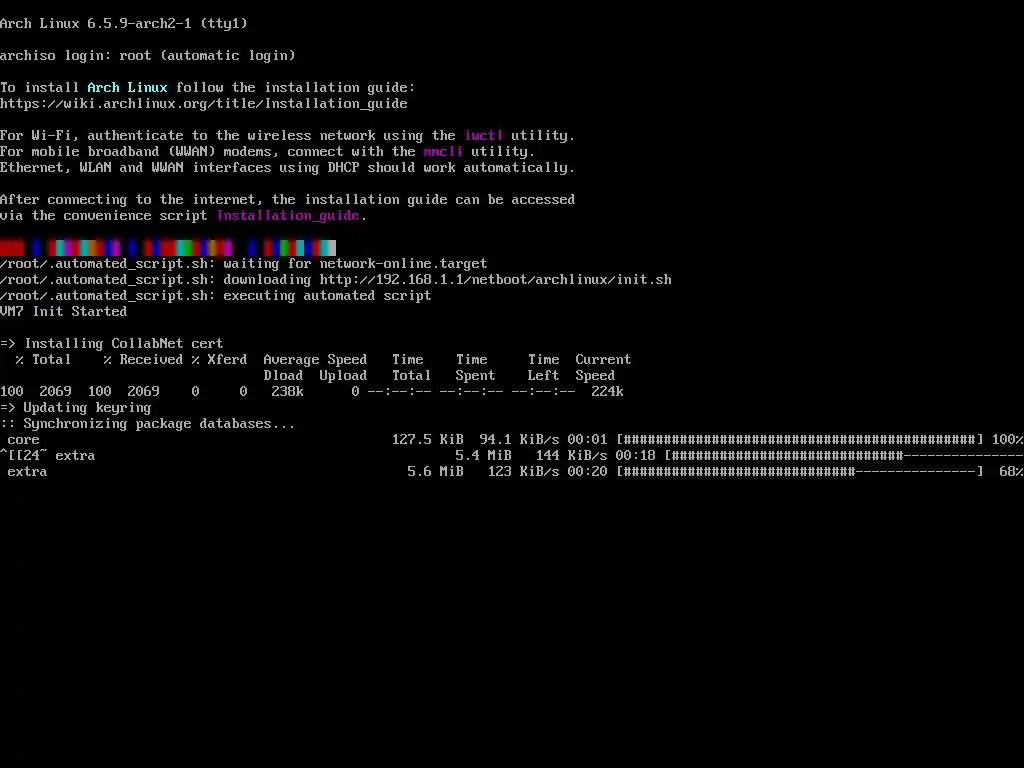Click the '224k' current speed value
Screen dimensions: 1024x768
pyautogui.click(x=607, y=391)
